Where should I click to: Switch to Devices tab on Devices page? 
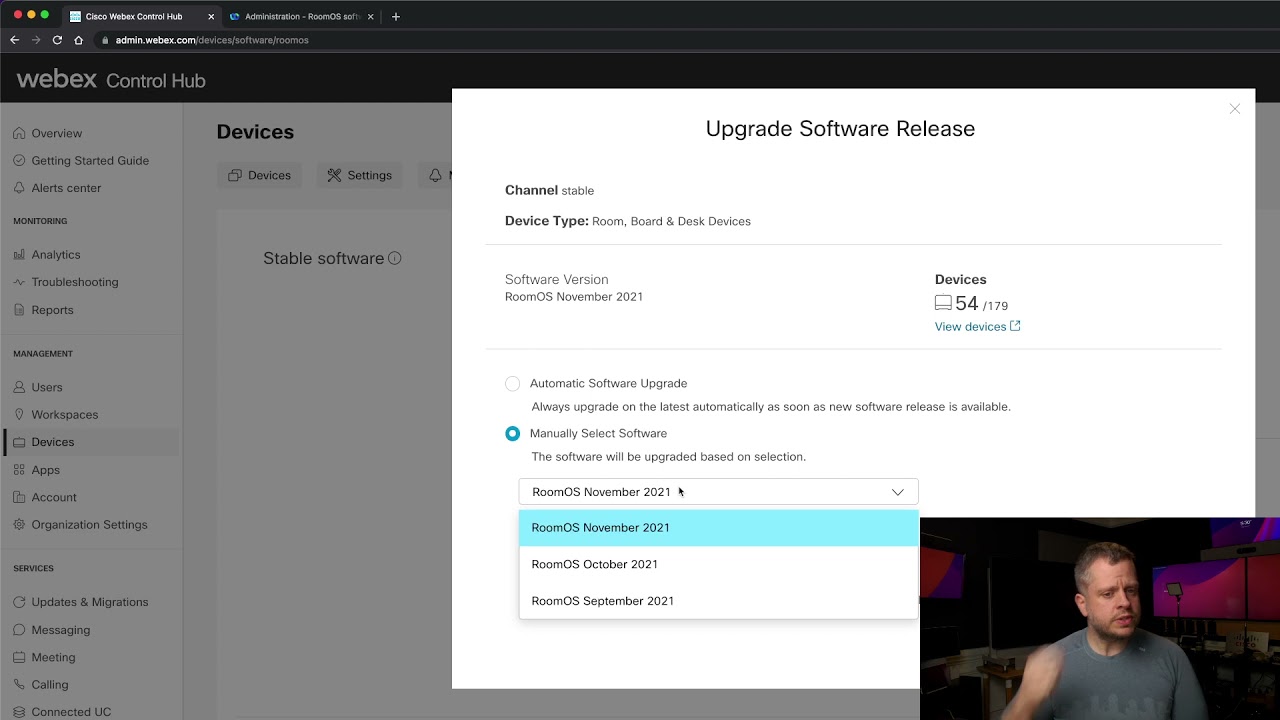coord(260,175)
